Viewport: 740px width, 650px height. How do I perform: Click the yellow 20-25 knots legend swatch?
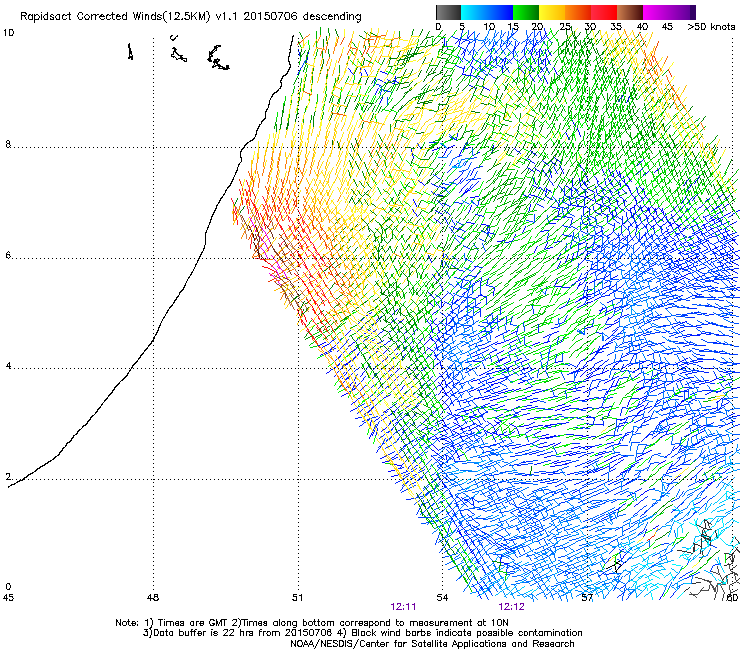[x=552, y=12]
